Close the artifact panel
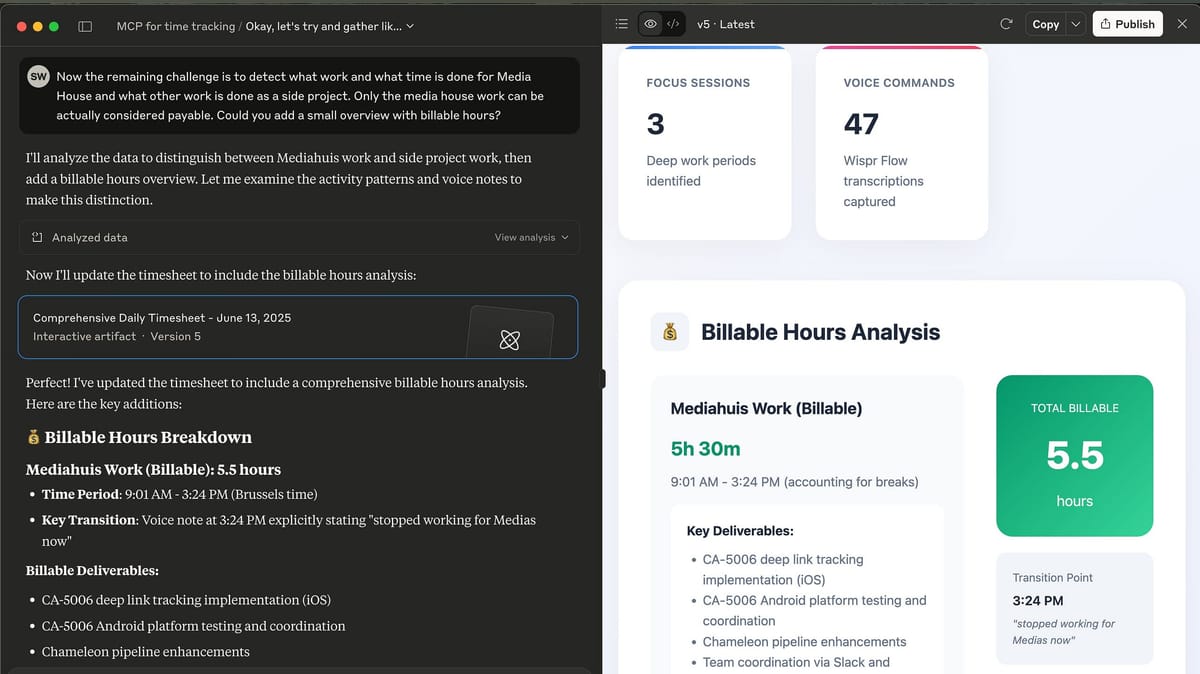Viewport: 1200px width, 674px height. (1182, 24)
